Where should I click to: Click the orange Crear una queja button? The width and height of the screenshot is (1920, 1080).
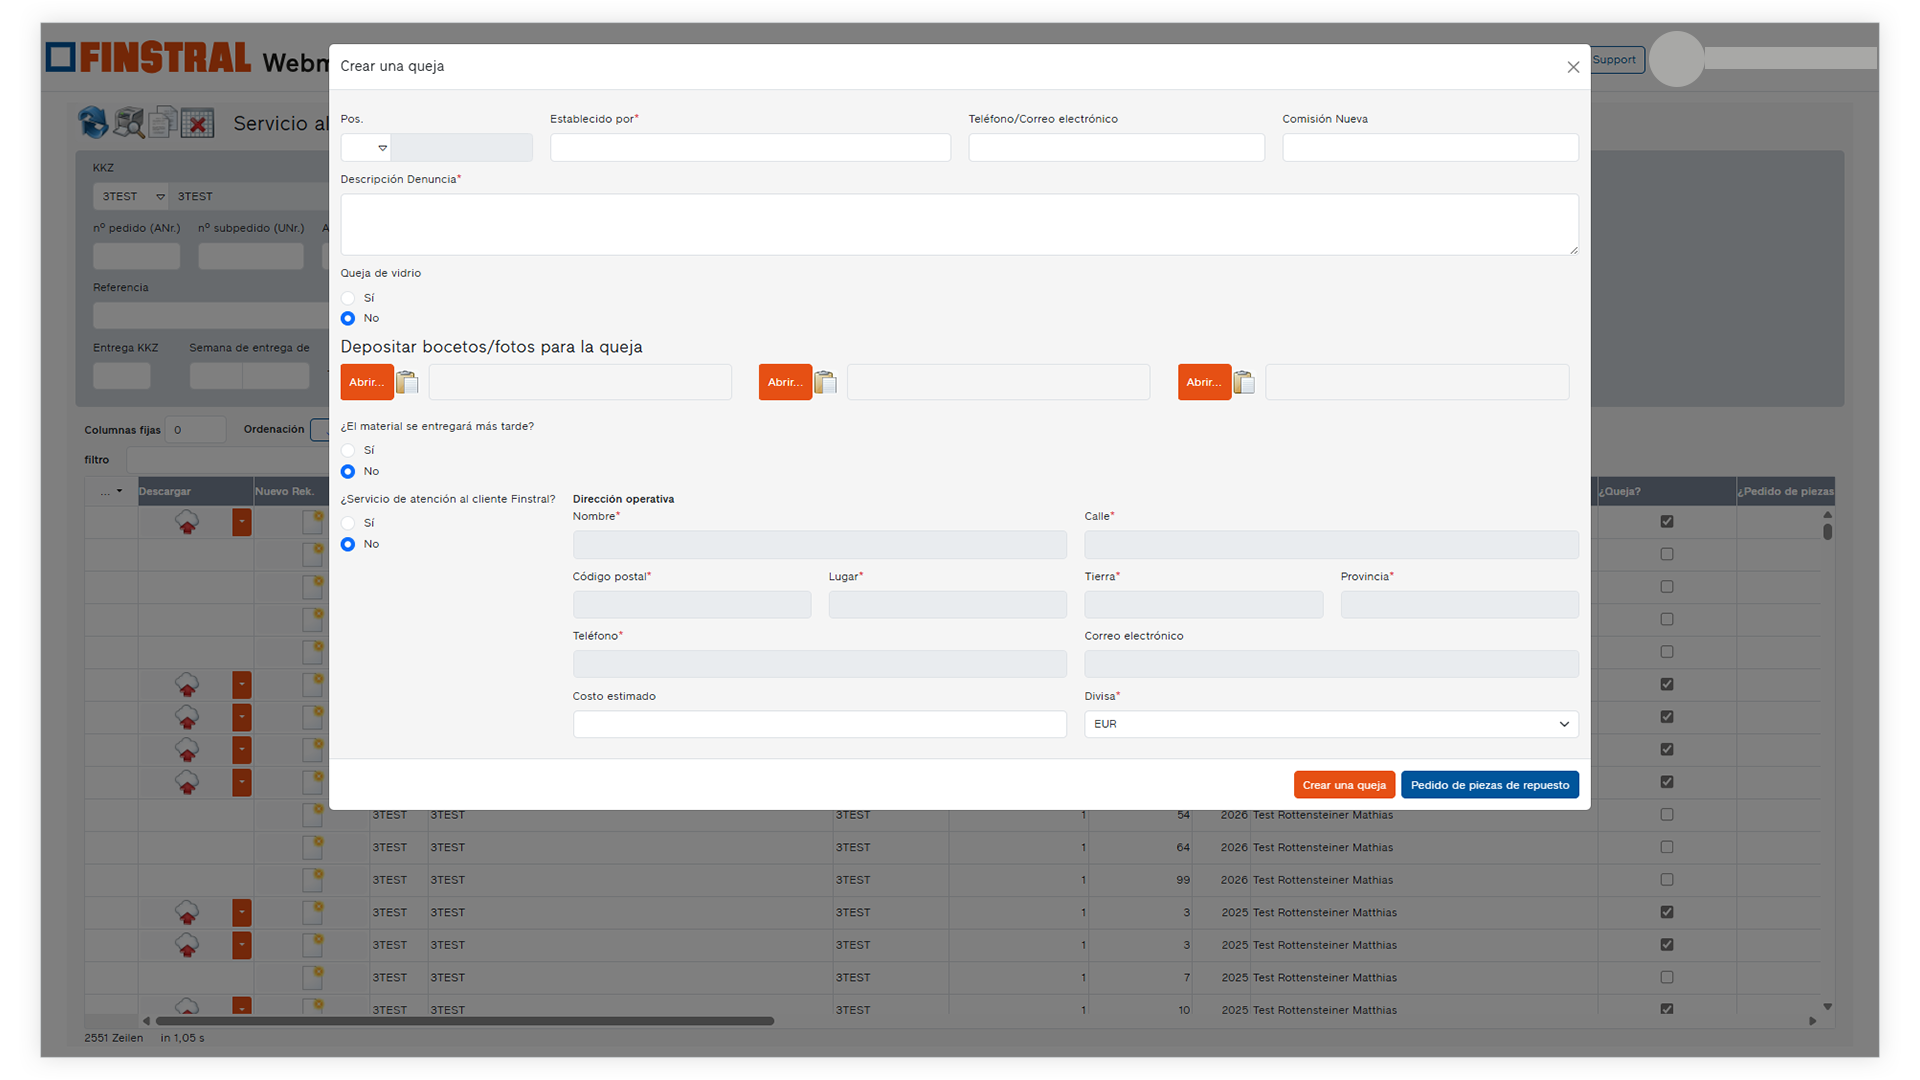1344,785
